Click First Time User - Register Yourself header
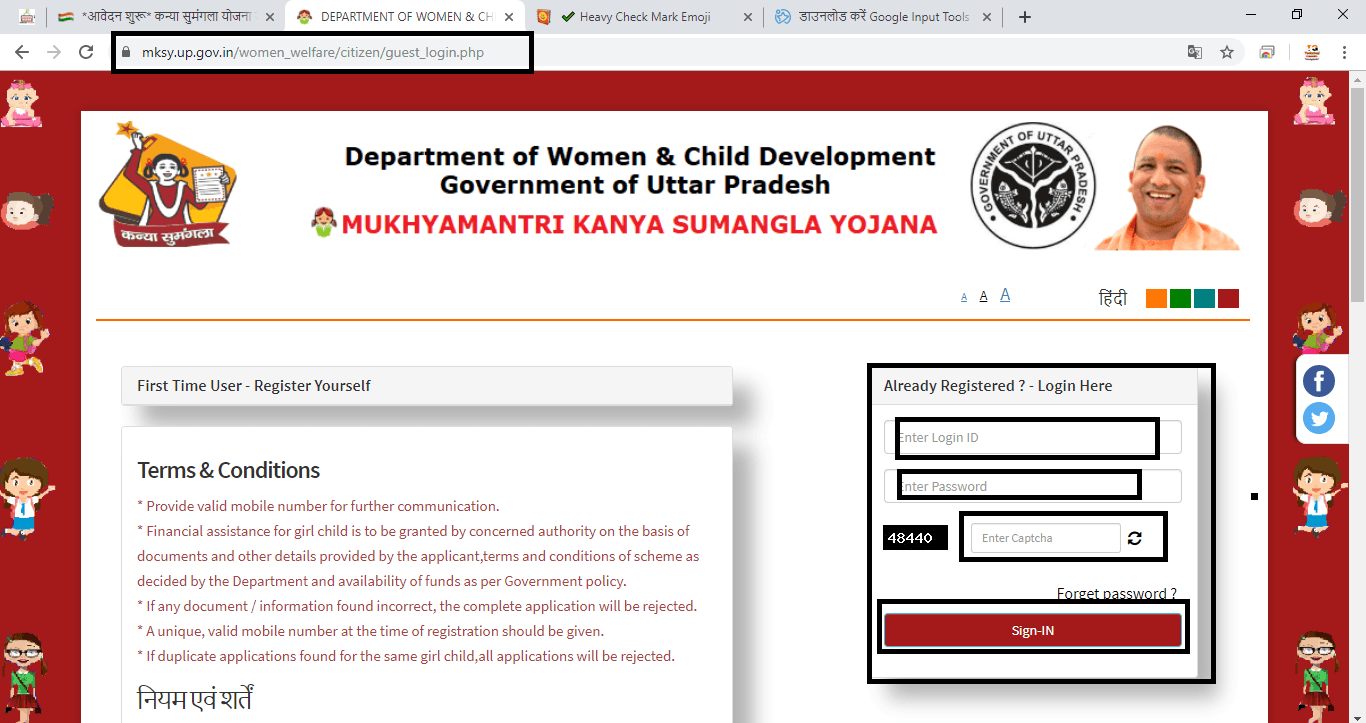This screenshot has height=723, width=1366. pyautogui.click(x=427, y=386)
